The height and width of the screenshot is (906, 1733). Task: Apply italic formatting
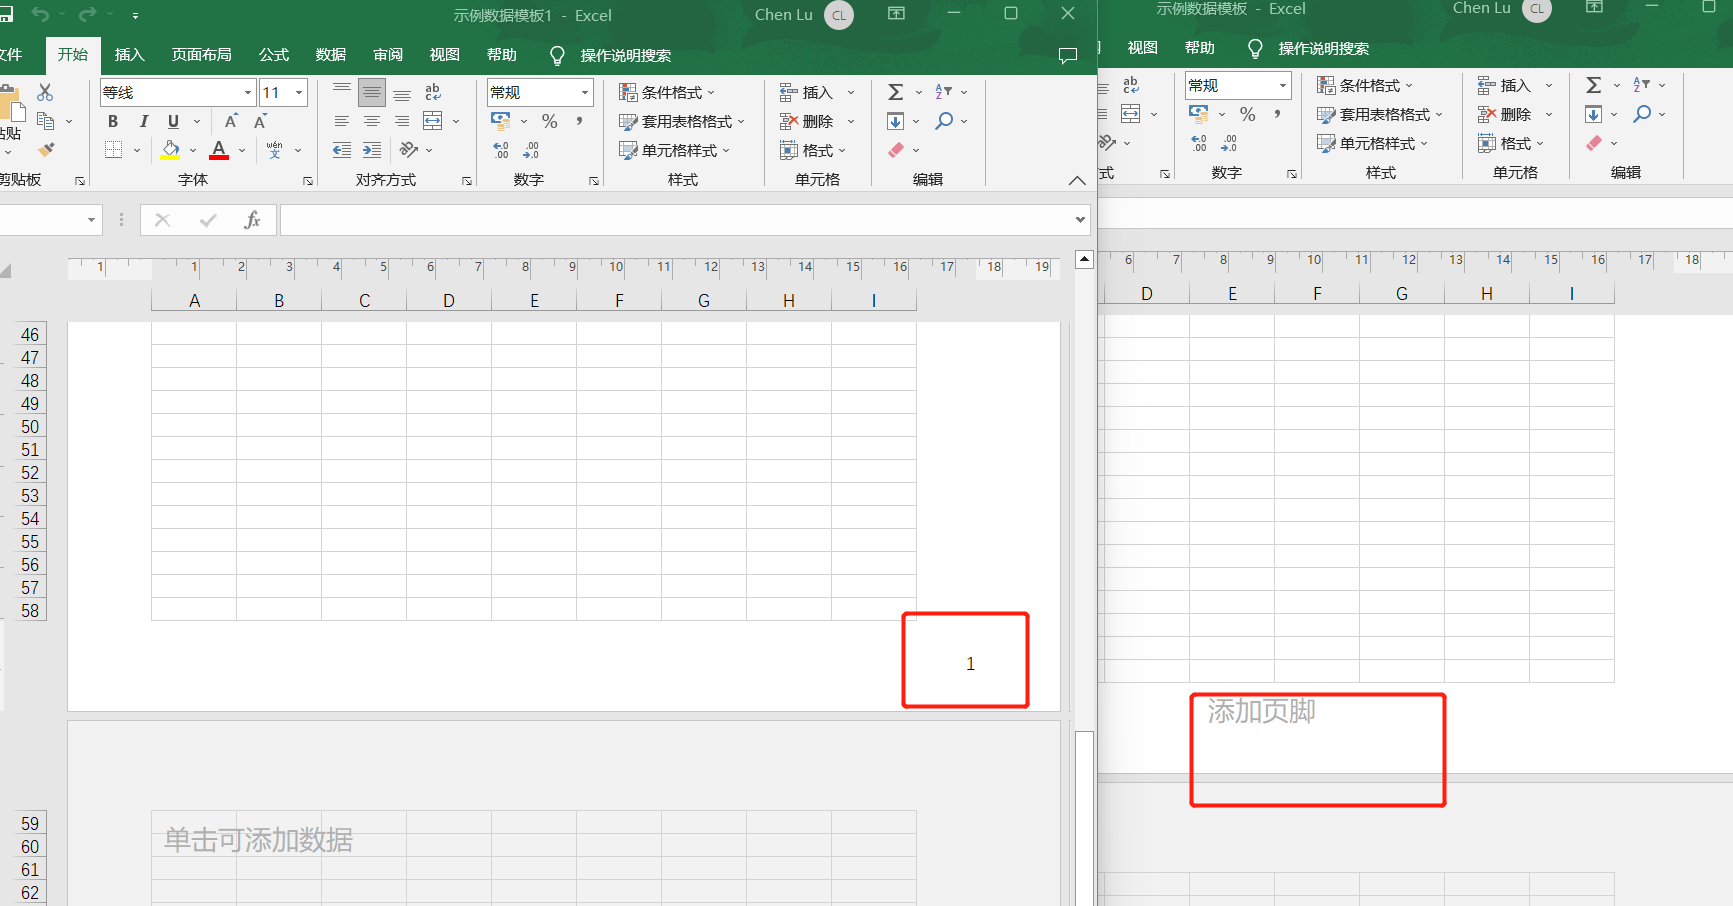(142, 121)
